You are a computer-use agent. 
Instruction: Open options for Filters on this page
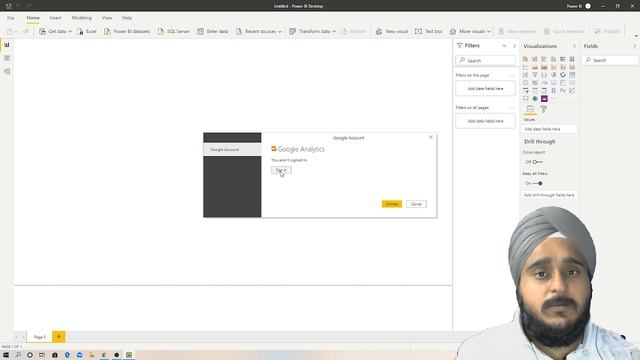(512, 76)
